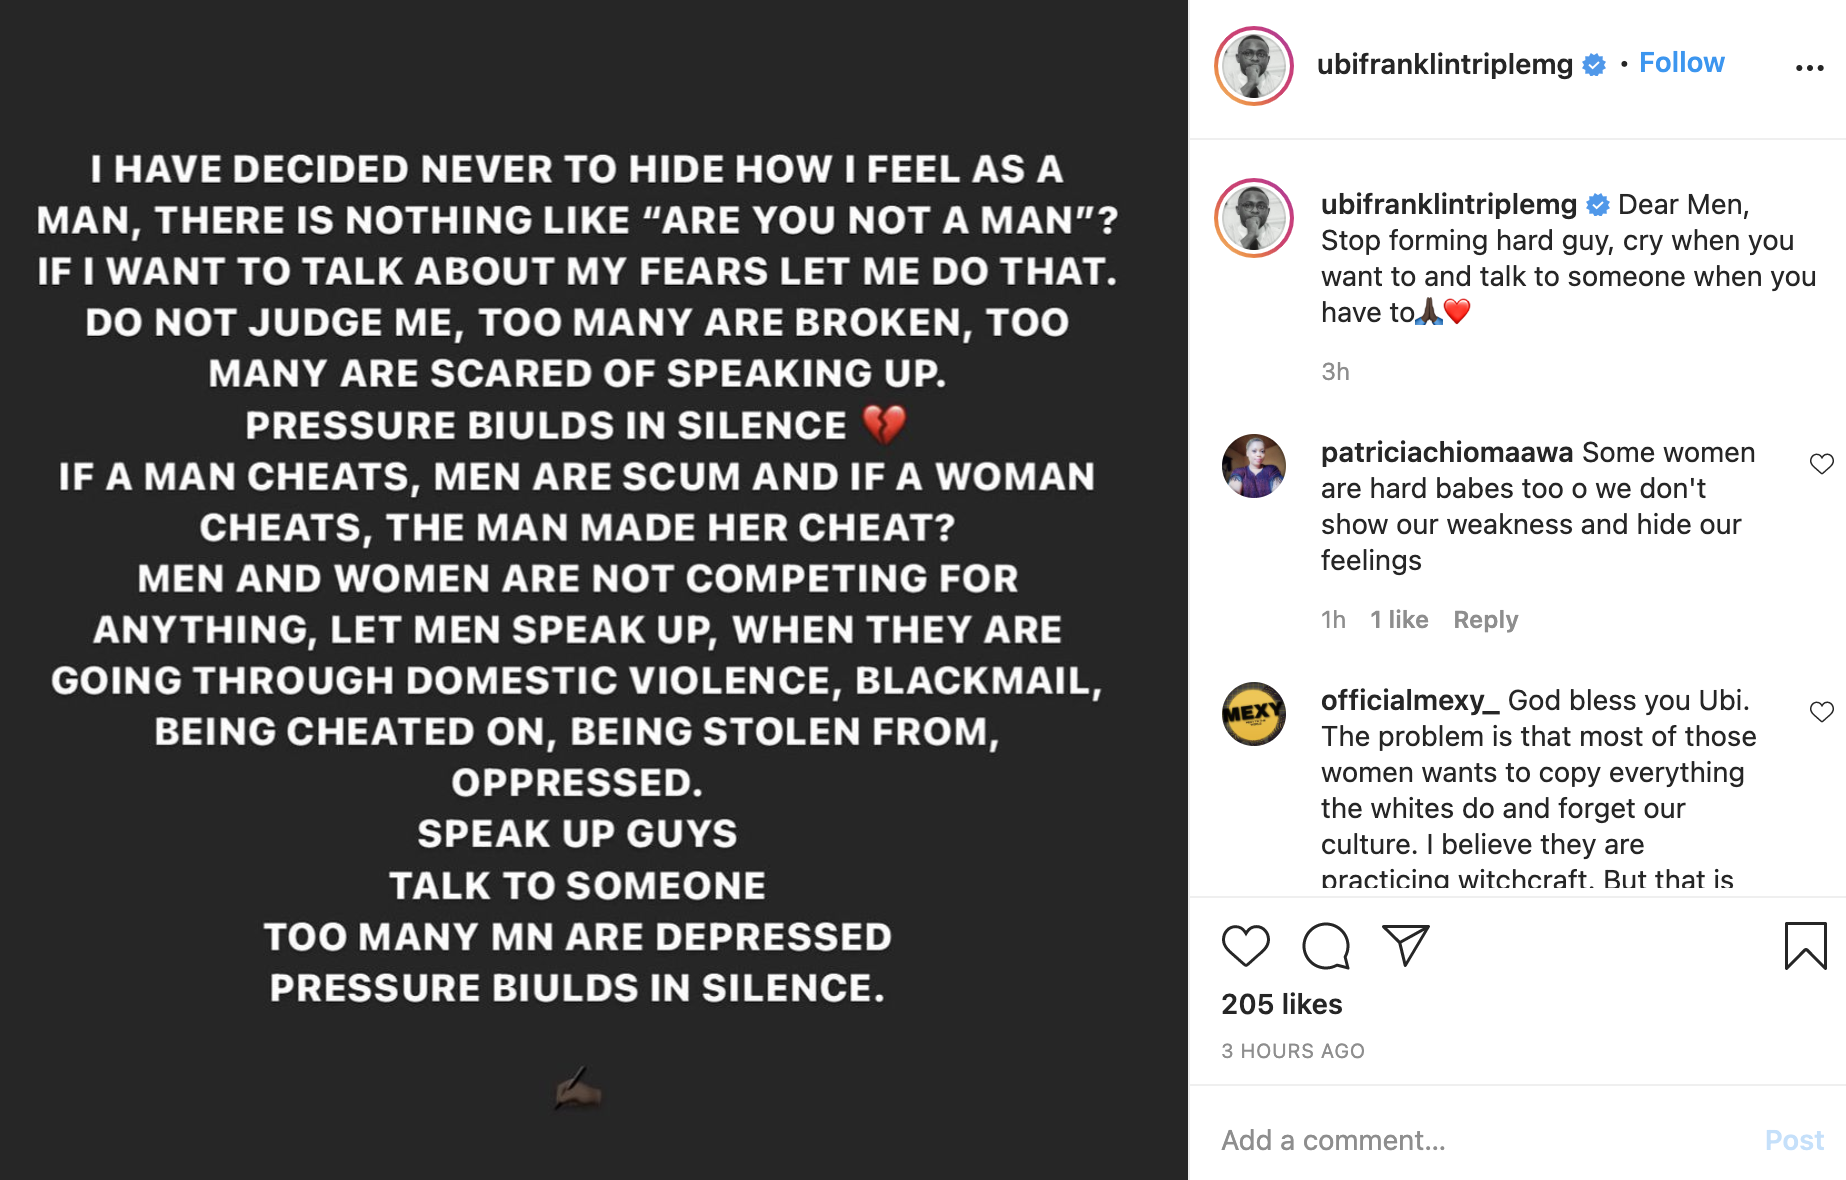View who liked: 205 likes
Image resolution: width=1846 pixels, height=1180 pixels.
point(1281,1004)
